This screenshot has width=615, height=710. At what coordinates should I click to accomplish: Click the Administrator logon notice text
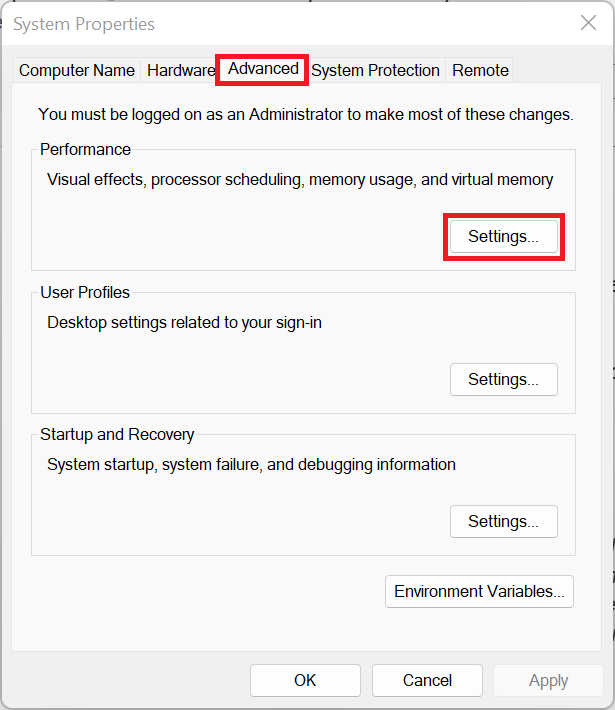click(x=305, y=114)
